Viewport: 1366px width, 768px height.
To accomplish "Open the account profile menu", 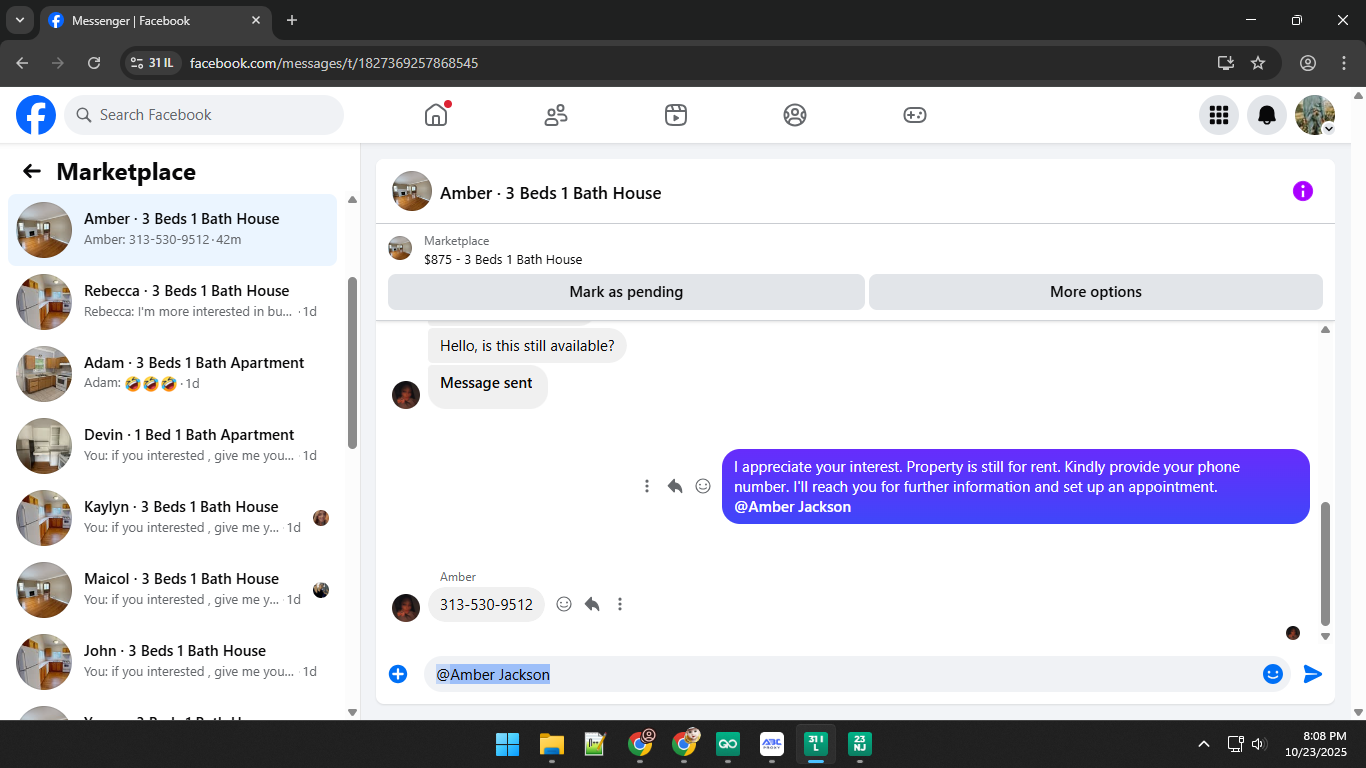I will (1315, 115).
